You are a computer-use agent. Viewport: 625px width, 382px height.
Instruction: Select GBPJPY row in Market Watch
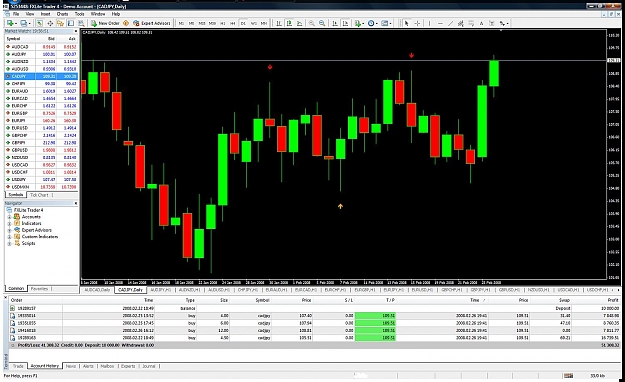(x=41, y=143)
